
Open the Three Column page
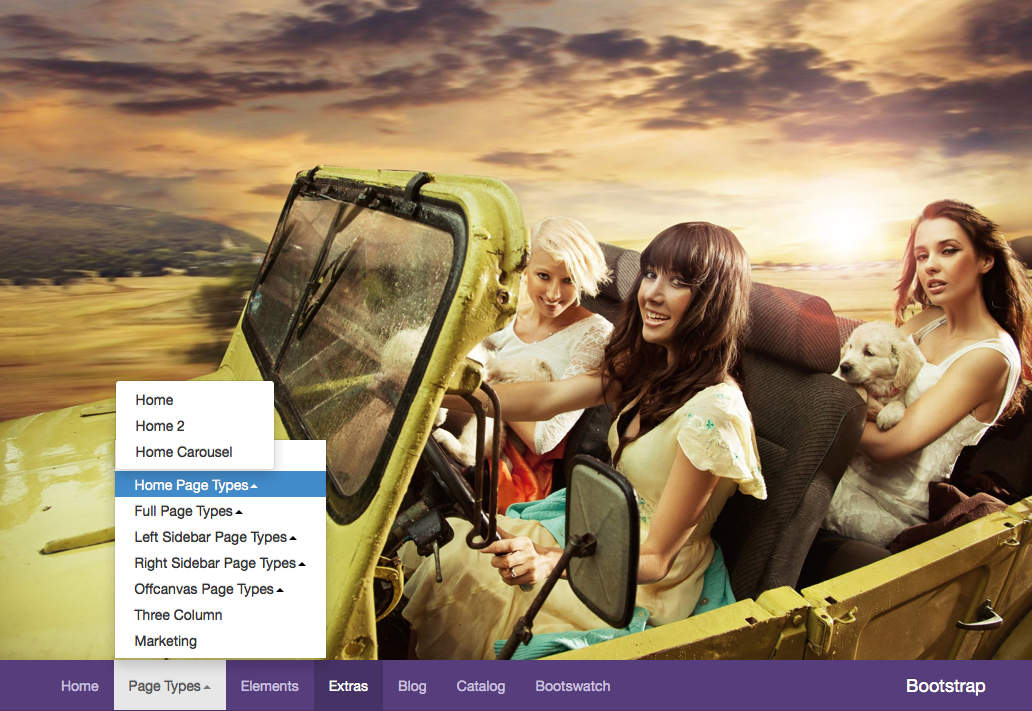(x=220, y=615)
